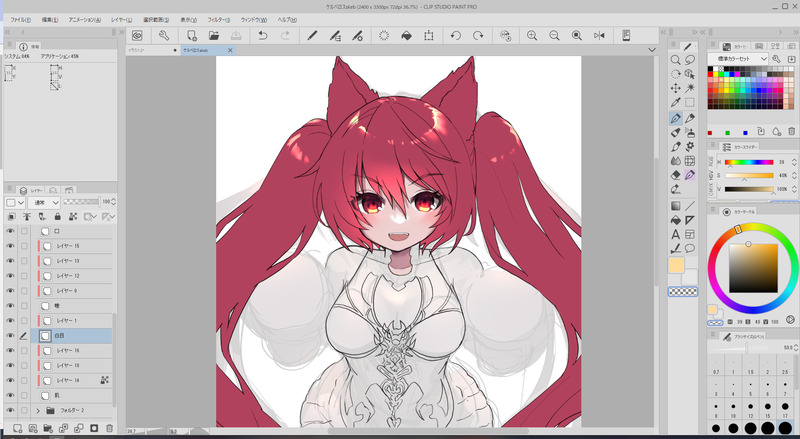Open the ファイル(F) menu
The image size is (800, 439).
(x=20, y=20)
